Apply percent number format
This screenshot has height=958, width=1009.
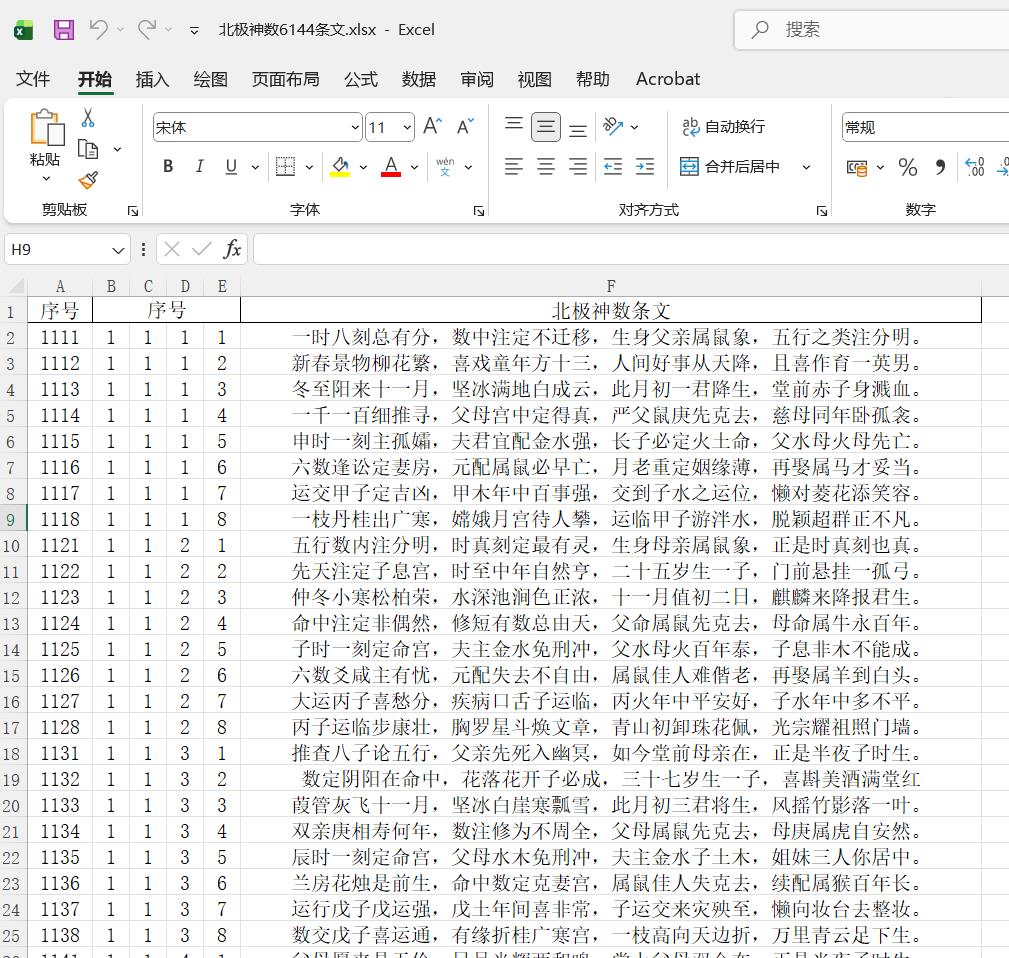pyautogui.click(x=908, y=167)
